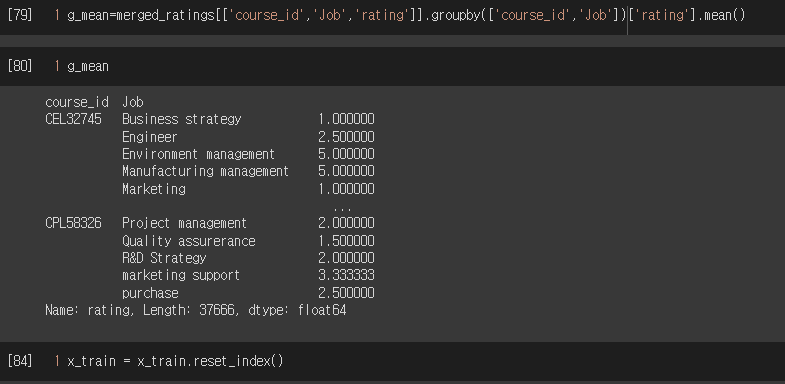
Task: Click the CPL58326 index label
Action: tap(73, 223)
